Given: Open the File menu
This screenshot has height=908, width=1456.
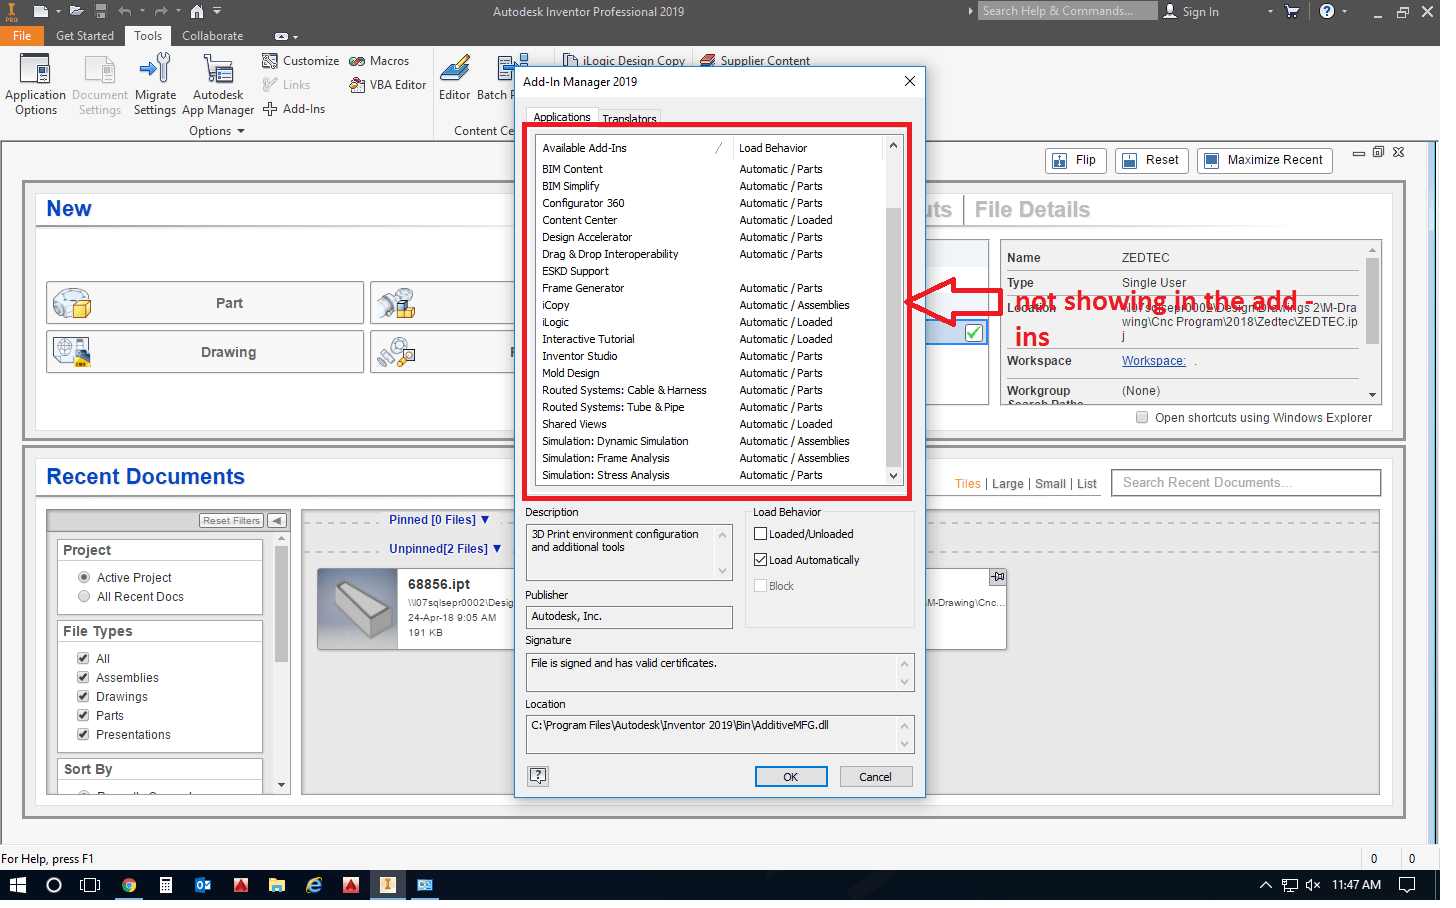Looking at the screenshot, I should (x=22, y=36).
